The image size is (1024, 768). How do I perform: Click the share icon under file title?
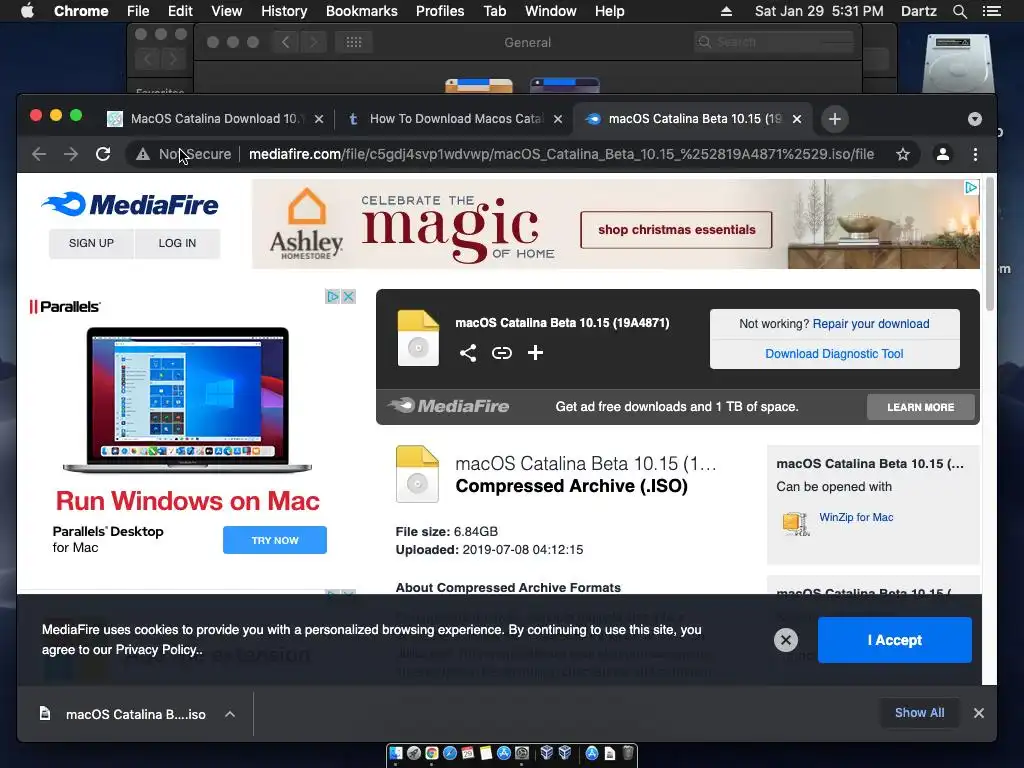(x=468, y=353)
